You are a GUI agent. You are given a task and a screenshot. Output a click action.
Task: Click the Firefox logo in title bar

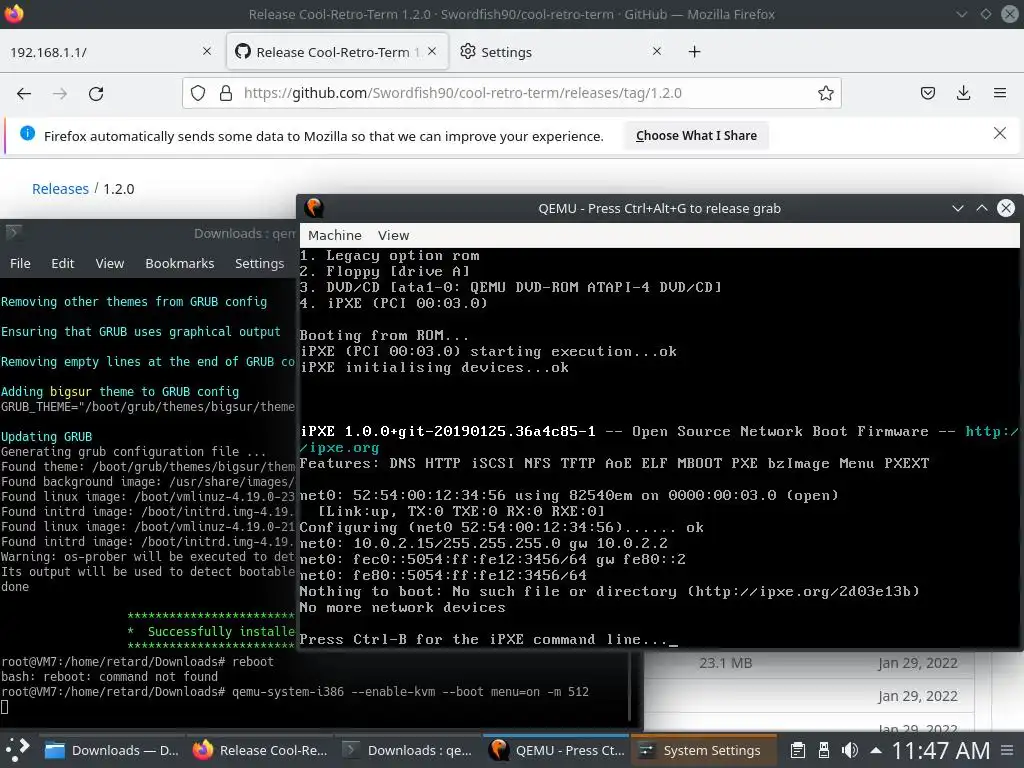[x=14, y=14]
